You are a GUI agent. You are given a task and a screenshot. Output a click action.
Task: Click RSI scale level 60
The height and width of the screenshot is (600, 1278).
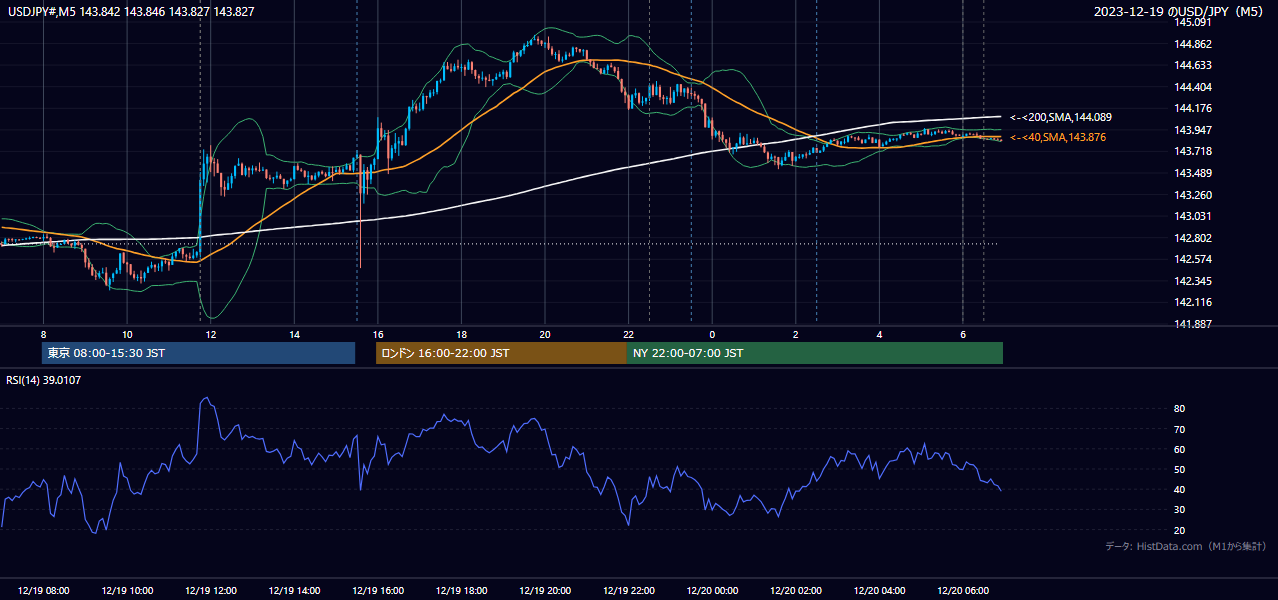pyautogui.click(x=1179, y=449)
